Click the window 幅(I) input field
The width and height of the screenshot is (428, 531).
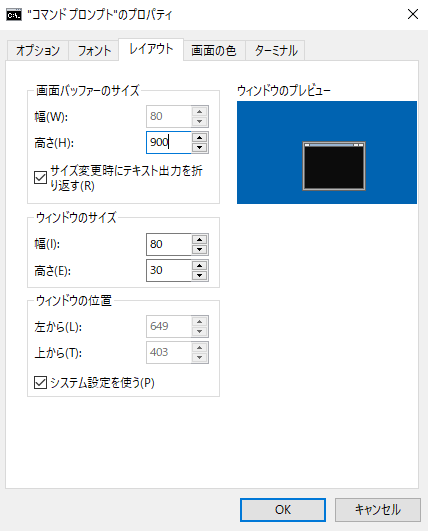(169, 245)
